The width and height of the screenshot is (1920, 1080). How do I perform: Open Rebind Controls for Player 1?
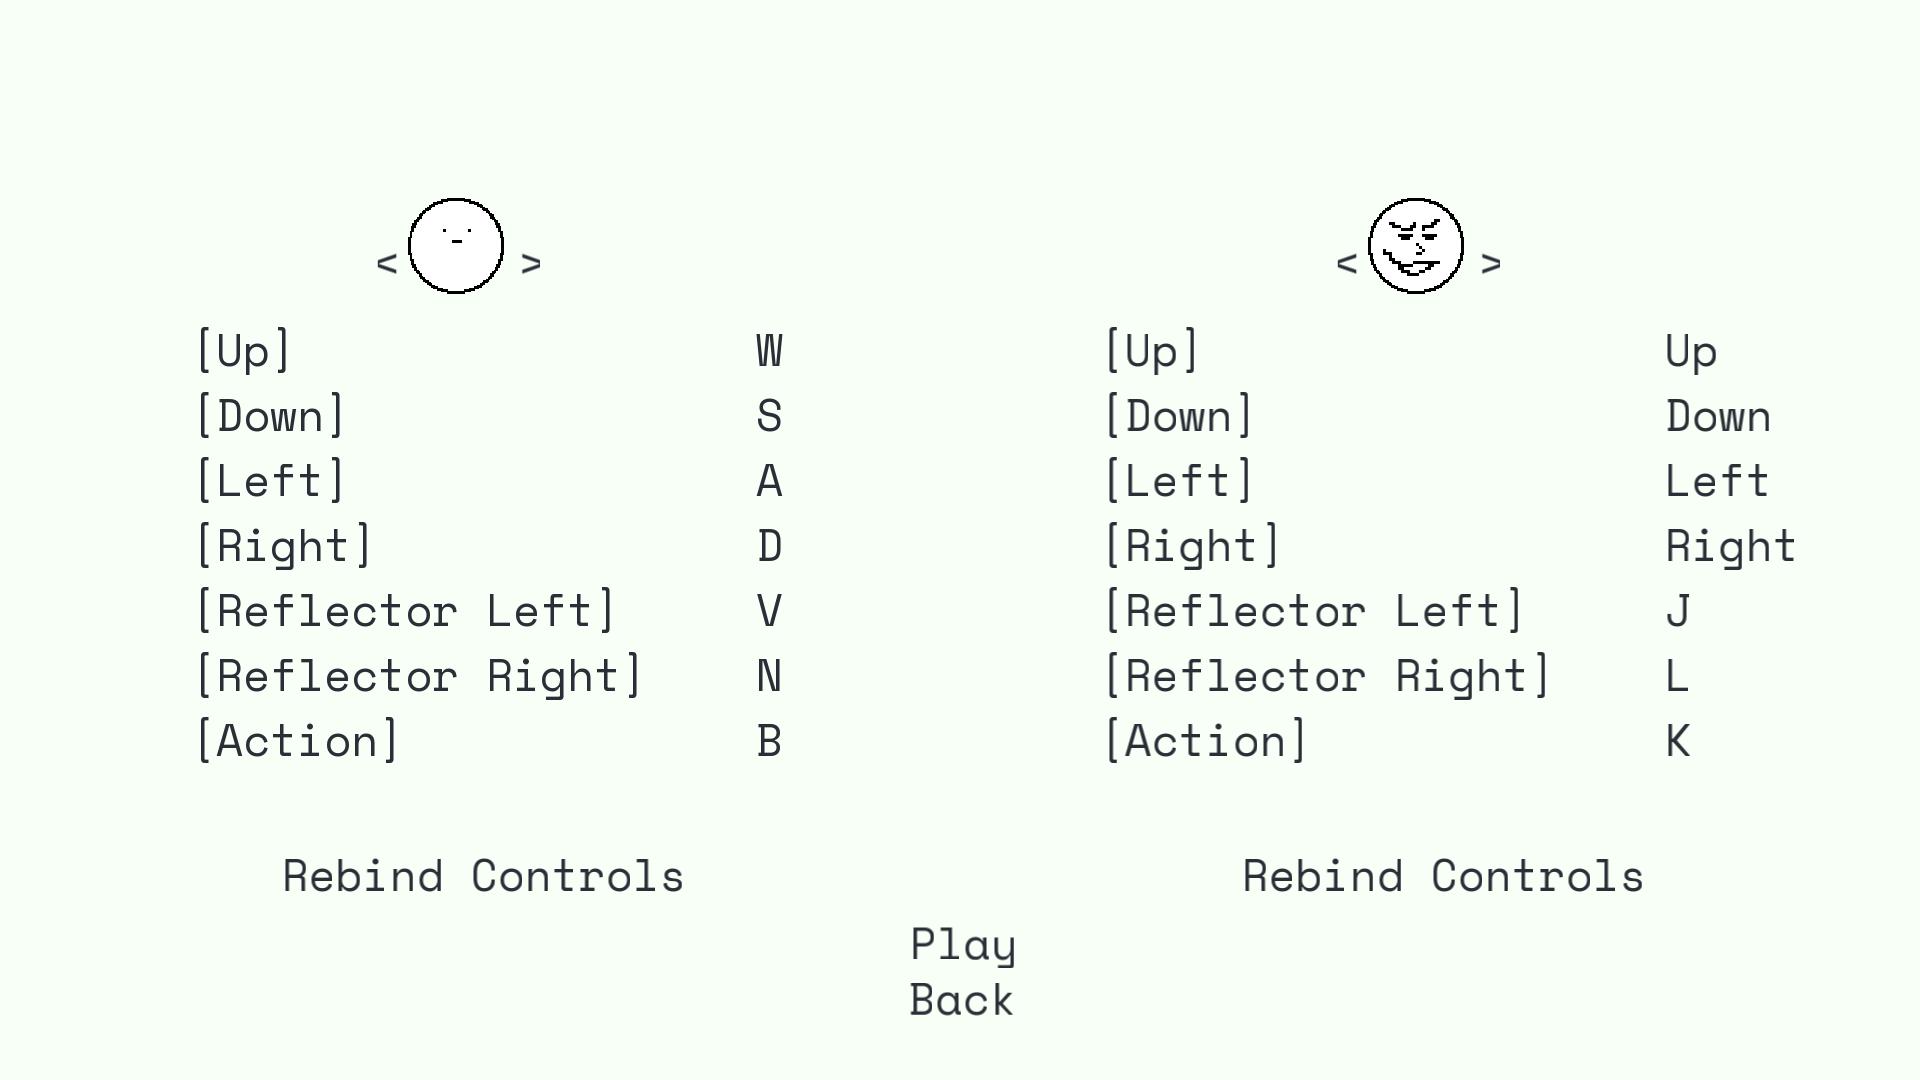click(483, 873)
